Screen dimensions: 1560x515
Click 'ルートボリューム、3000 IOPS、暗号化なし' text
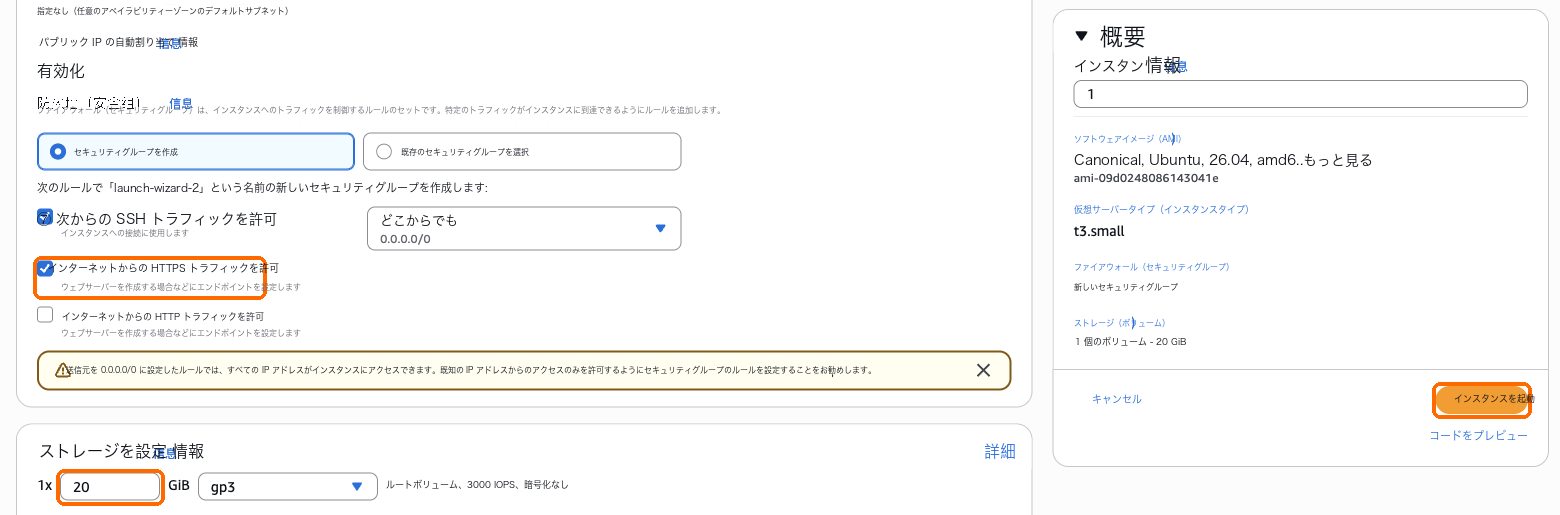coord(477,485)
